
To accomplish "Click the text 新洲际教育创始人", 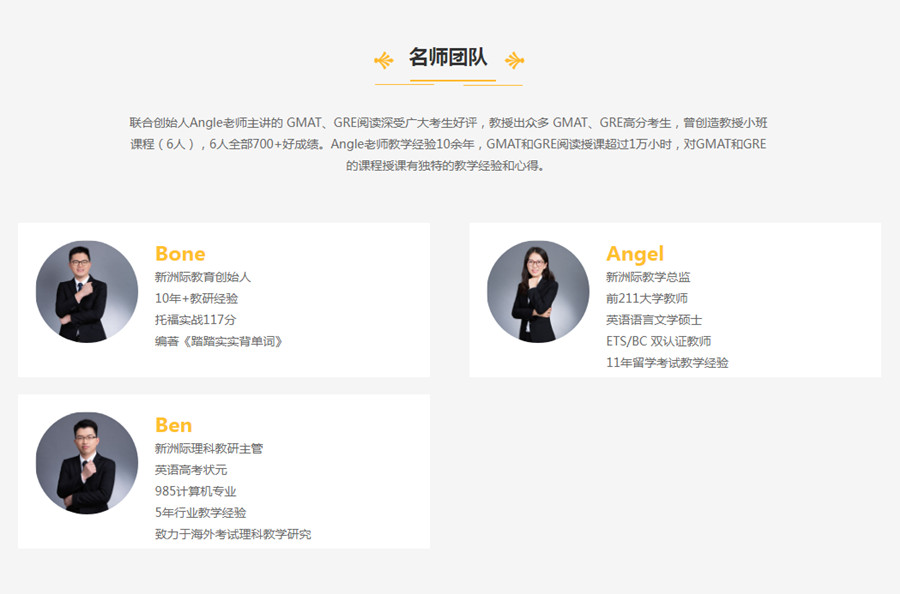I will (203, 277).
